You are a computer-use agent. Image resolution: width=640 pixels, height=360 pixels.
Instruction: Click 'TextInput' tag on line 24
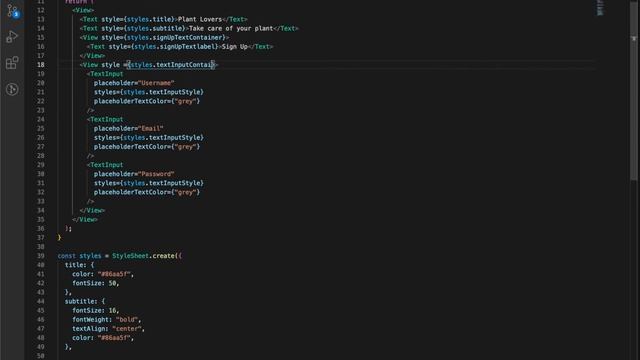[x=107, y=120]
